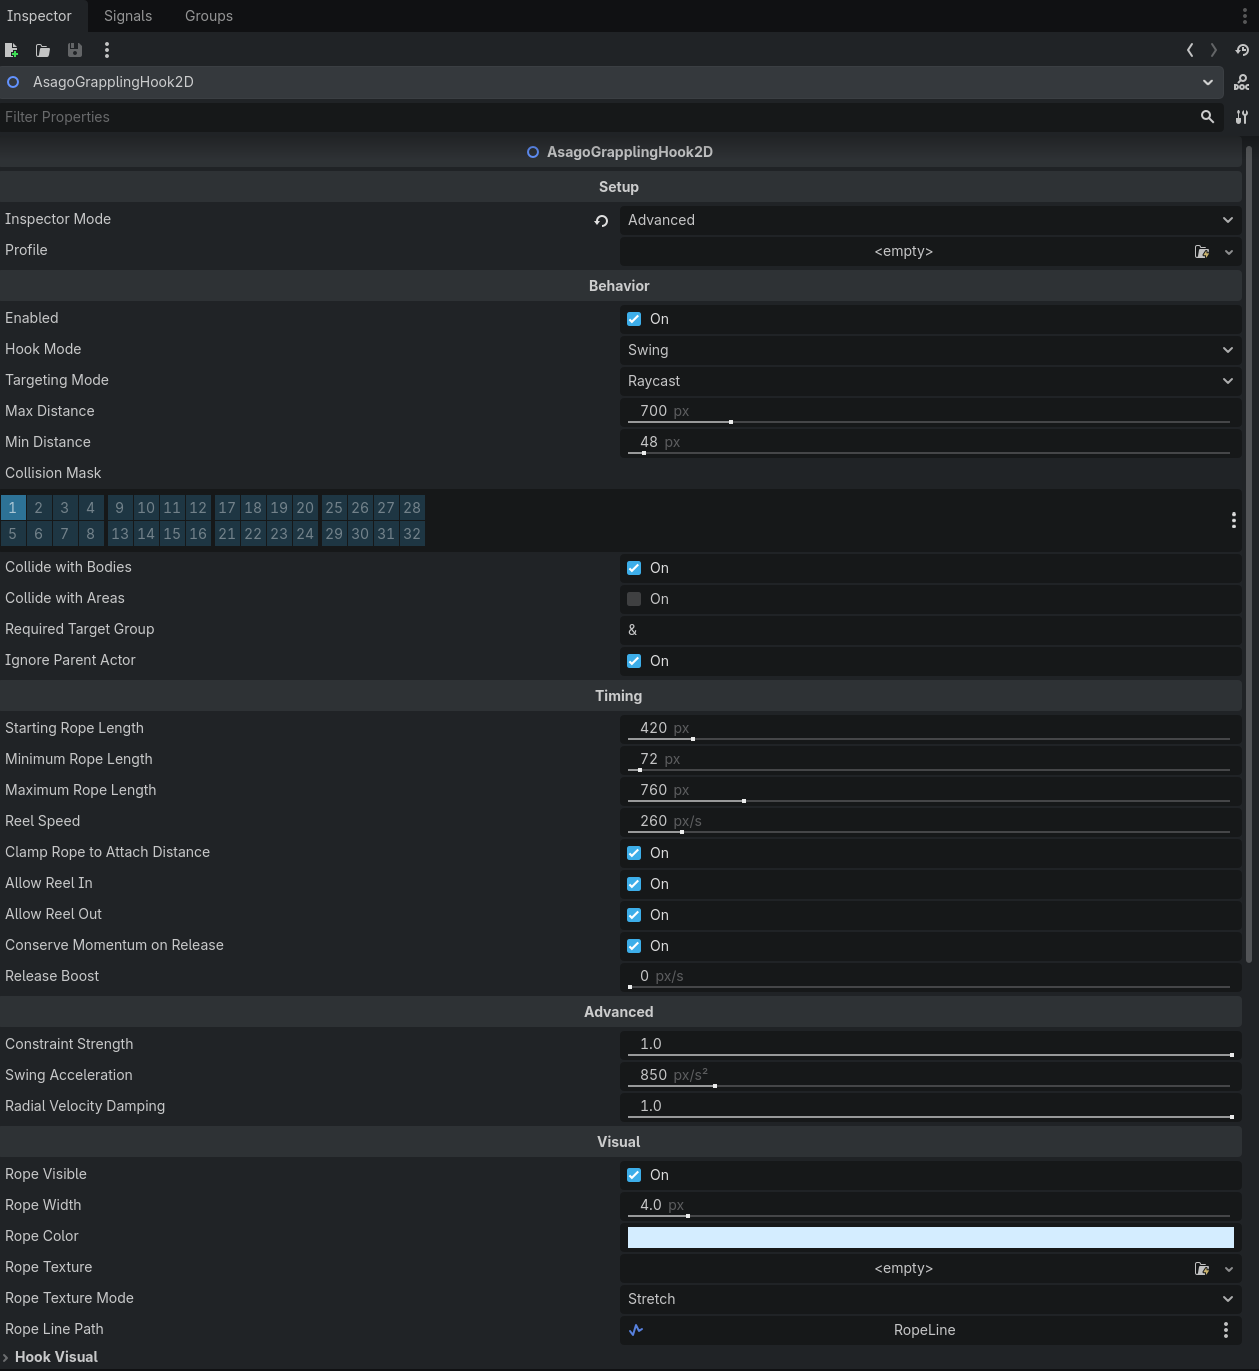Screen dimensions: 1259x1371
Task: Click the Minimum Rope Length 72 value
Action: (x=649, y=759)
